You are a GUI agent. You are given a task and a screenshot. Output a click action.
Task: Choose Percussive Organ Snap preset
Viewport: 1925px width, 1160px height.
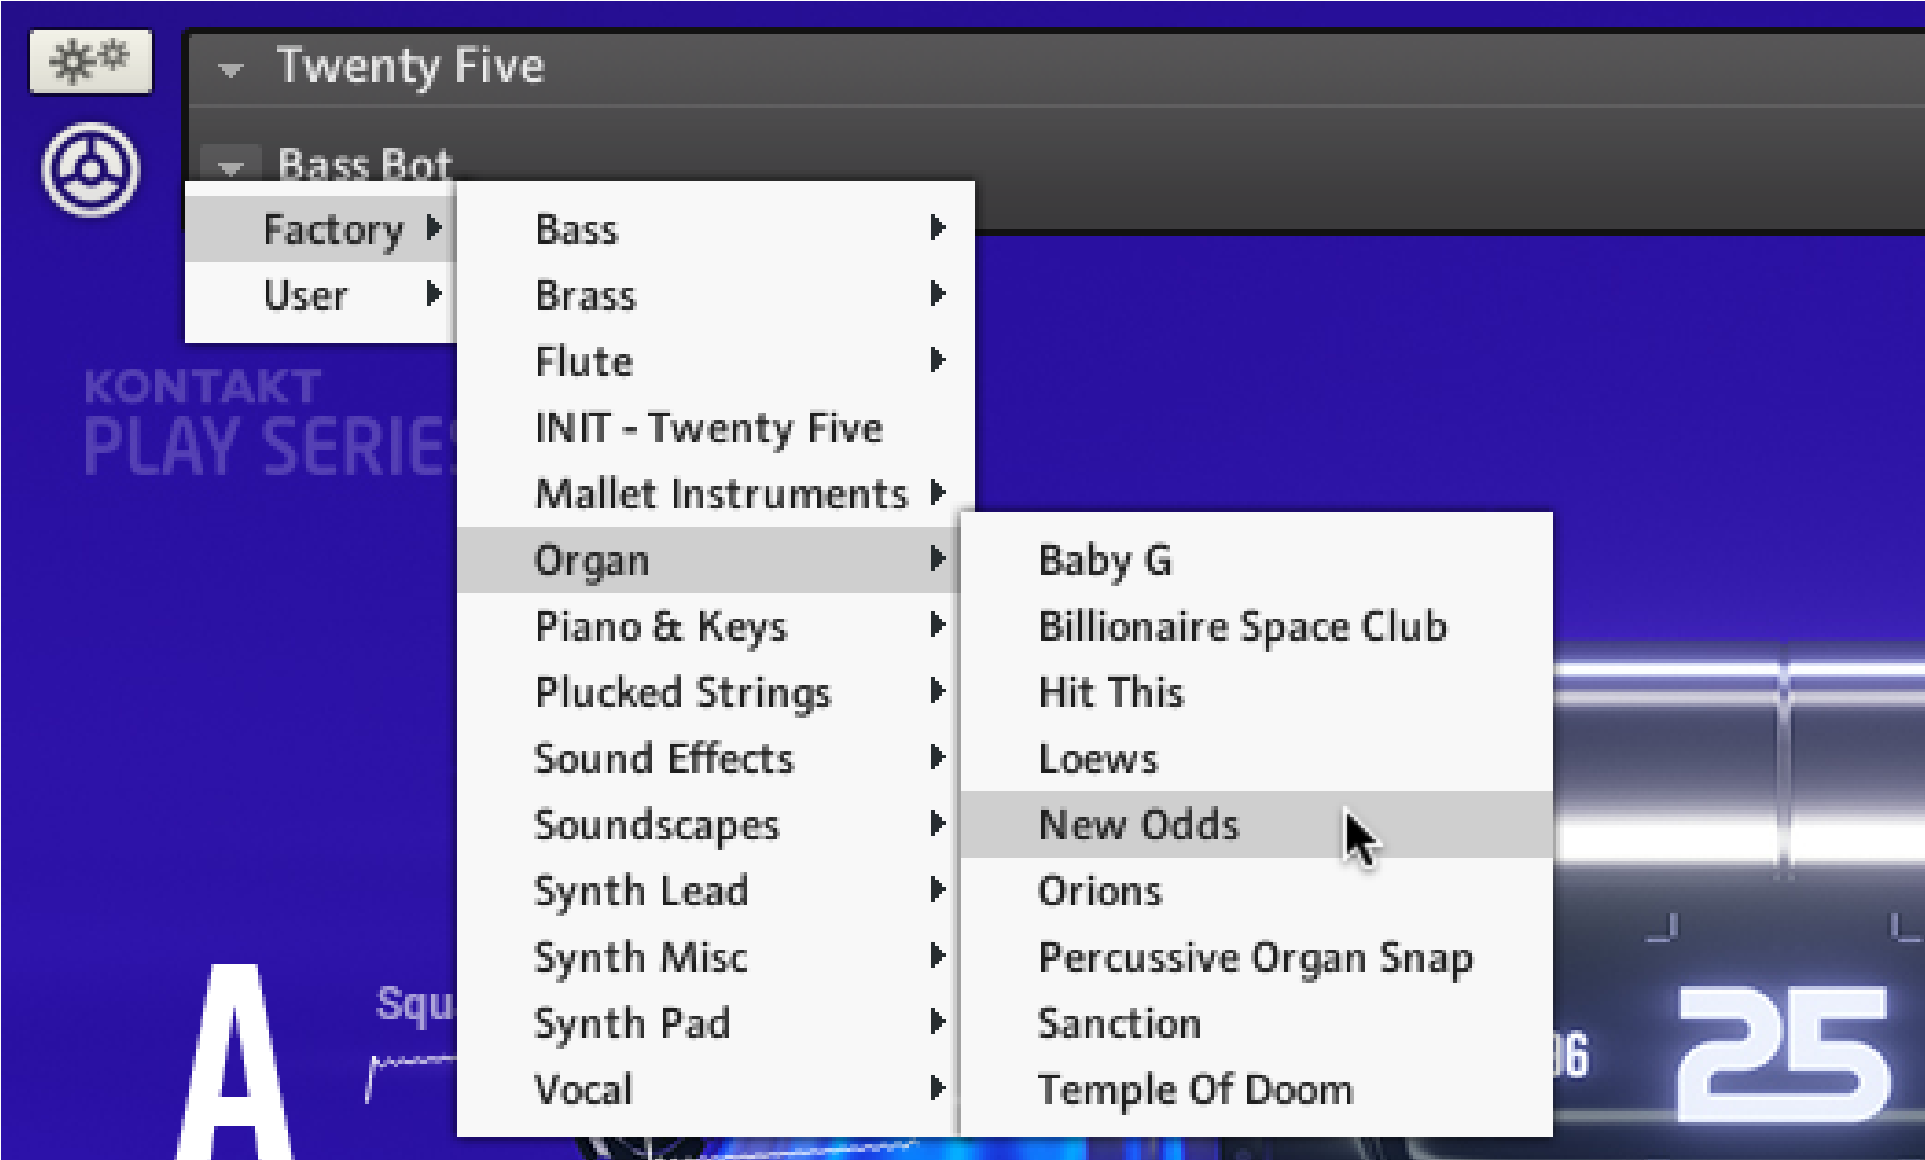point(1255,957)
